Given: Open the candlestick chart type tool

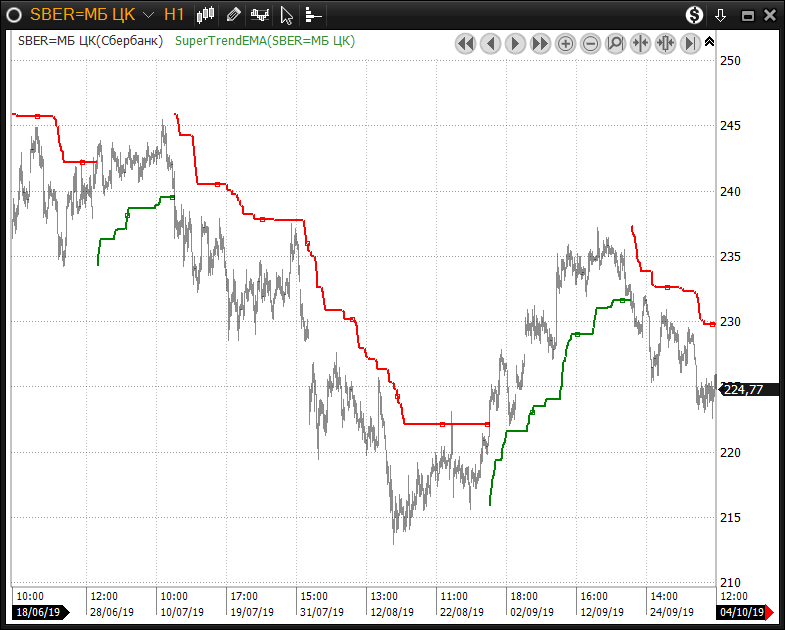Looking at the screenshot, I should (206, 15).
